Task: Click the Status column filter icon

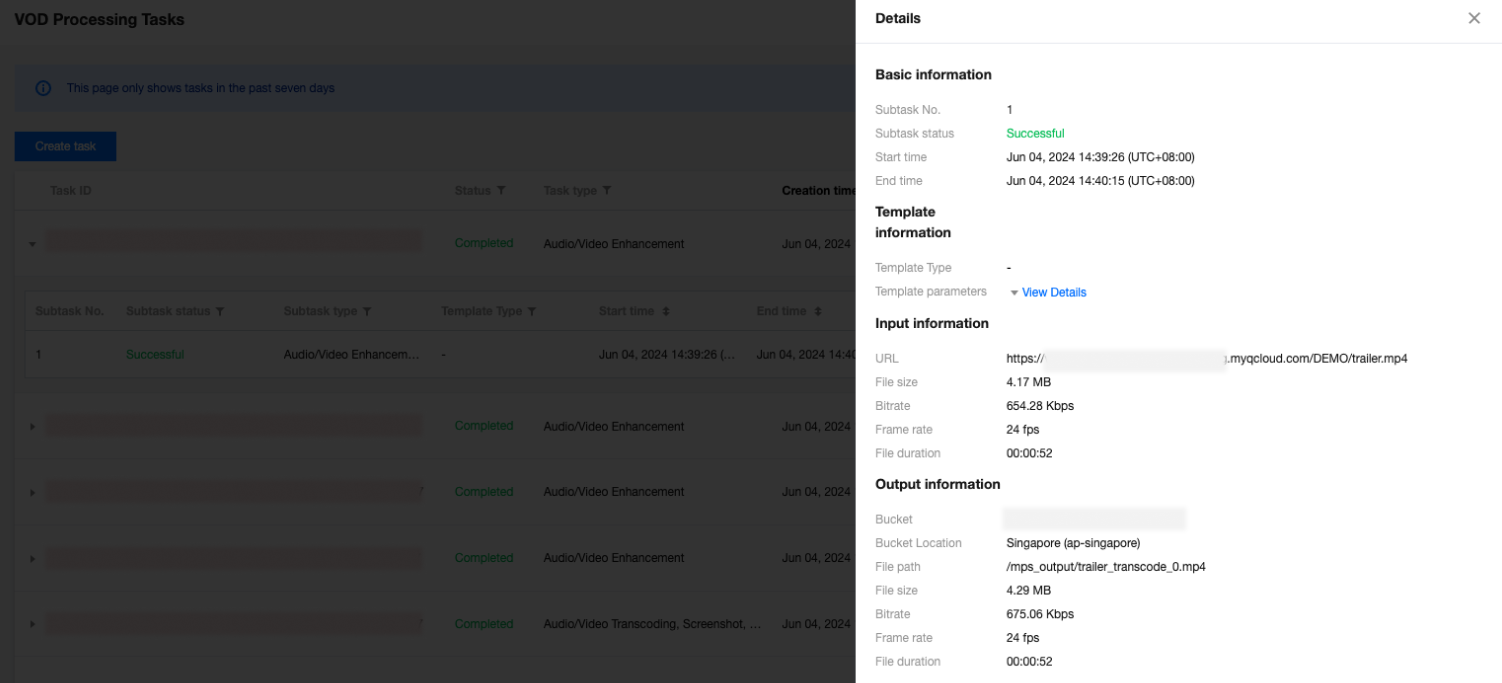Action: (x=501, y=191)
